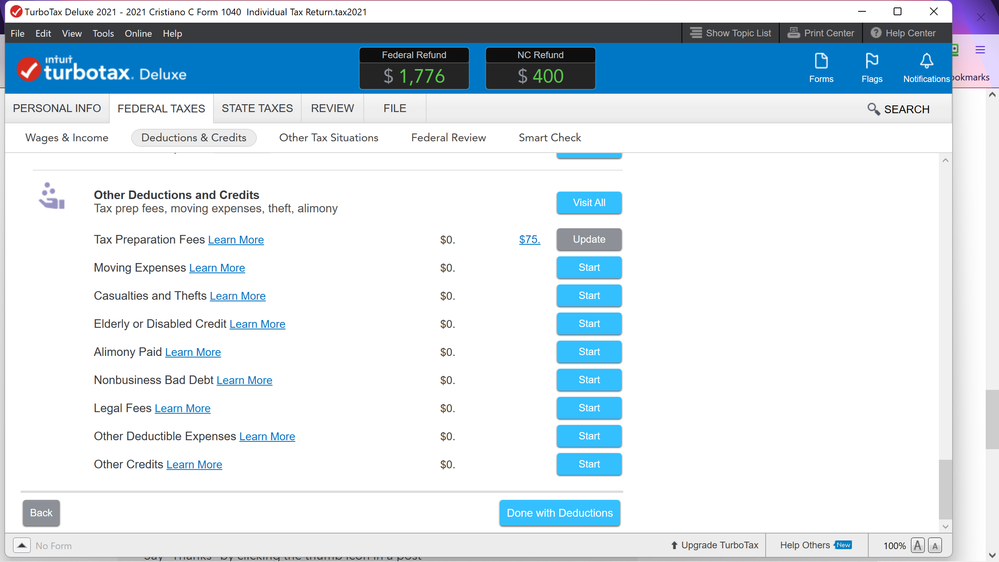Switch to the Review tab

click(x=333, y=108)
